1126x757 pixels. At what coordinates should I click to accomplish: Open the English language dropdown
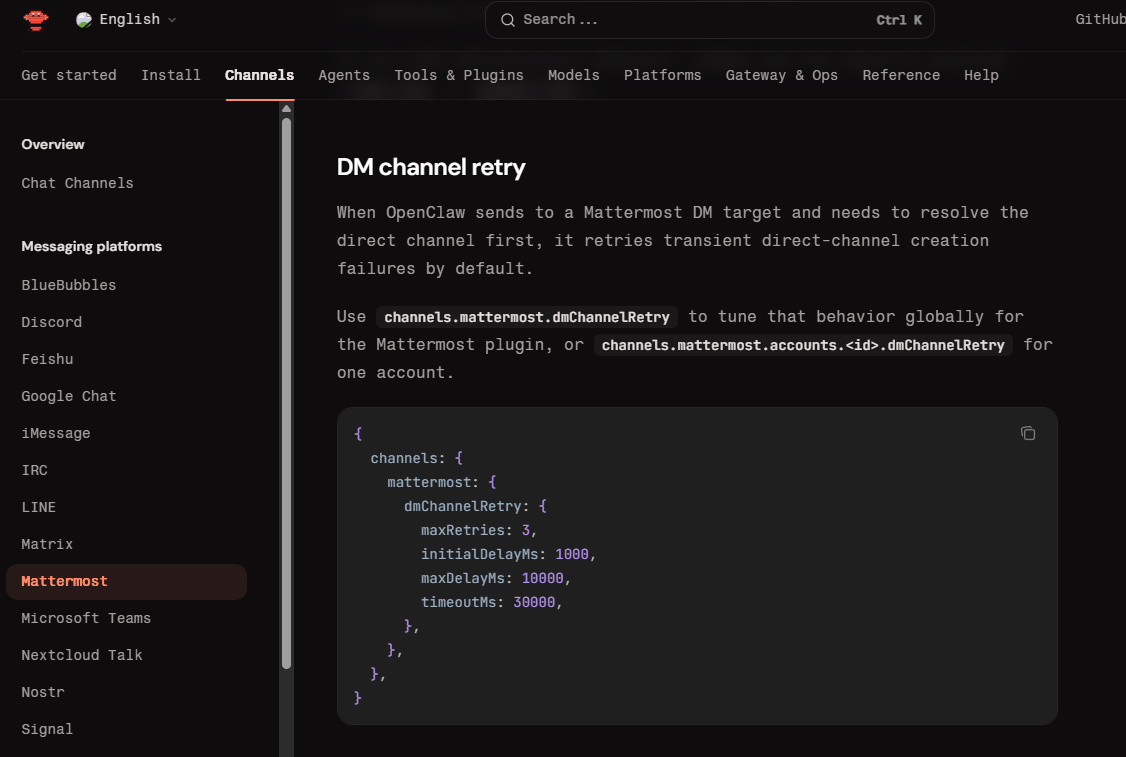tap(126, 19)
